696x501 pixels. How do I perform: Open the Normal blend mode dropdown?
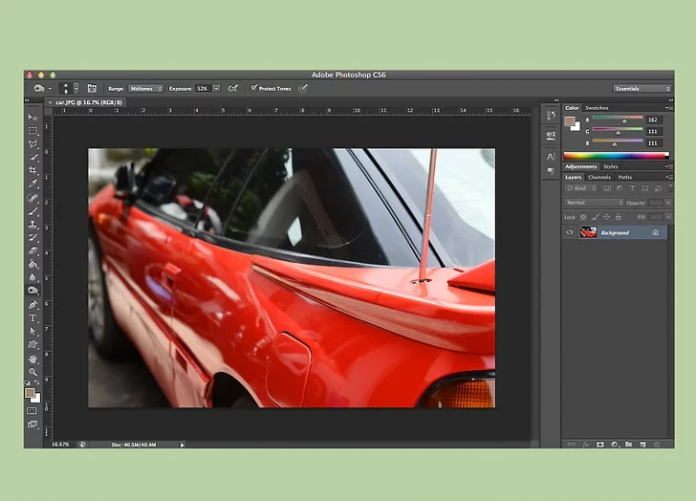tap(592, 202)
